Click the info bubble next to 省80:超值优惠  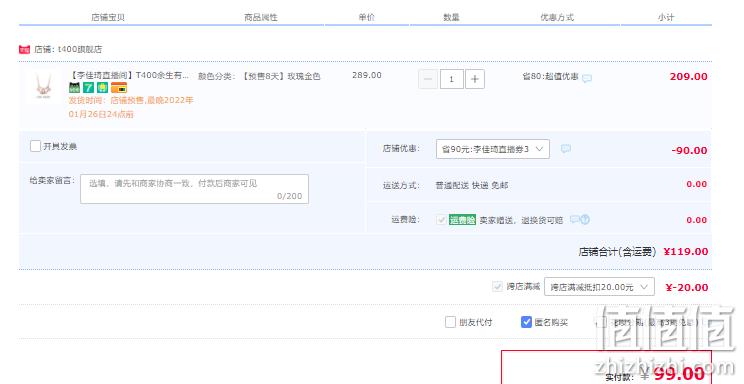pyautogui.click(x=587, y=78)
